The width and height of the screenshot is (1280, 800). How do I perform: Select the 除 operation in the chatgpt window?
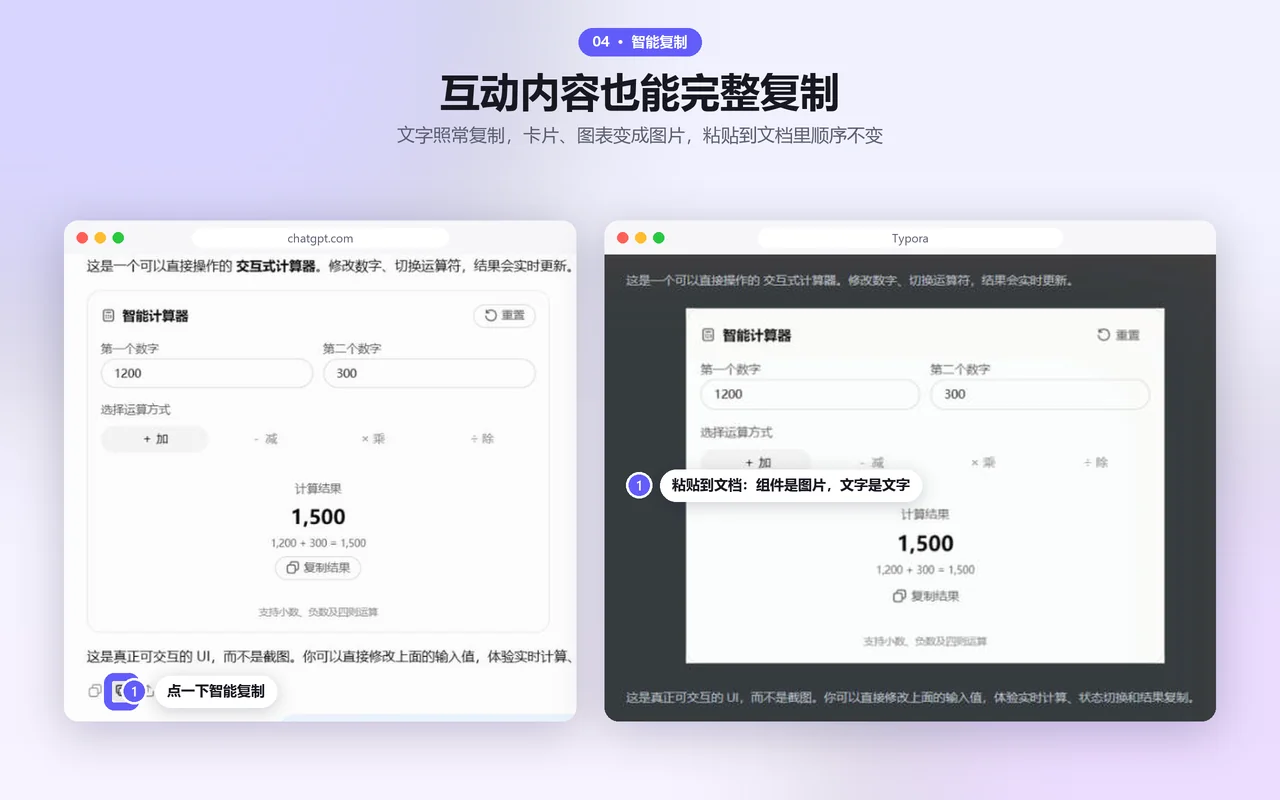[482, 439]
